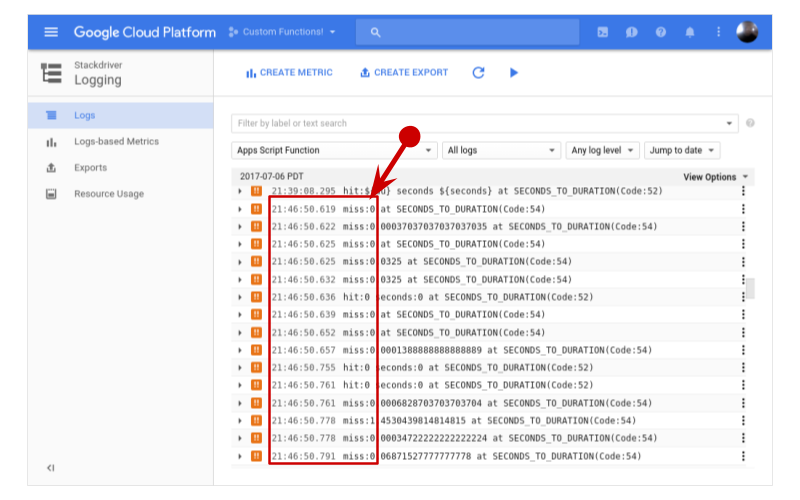This screenshot has height=500, width=800.
Task: Click the top search bar
Action: pyautogui.click(x=467, y=32)
